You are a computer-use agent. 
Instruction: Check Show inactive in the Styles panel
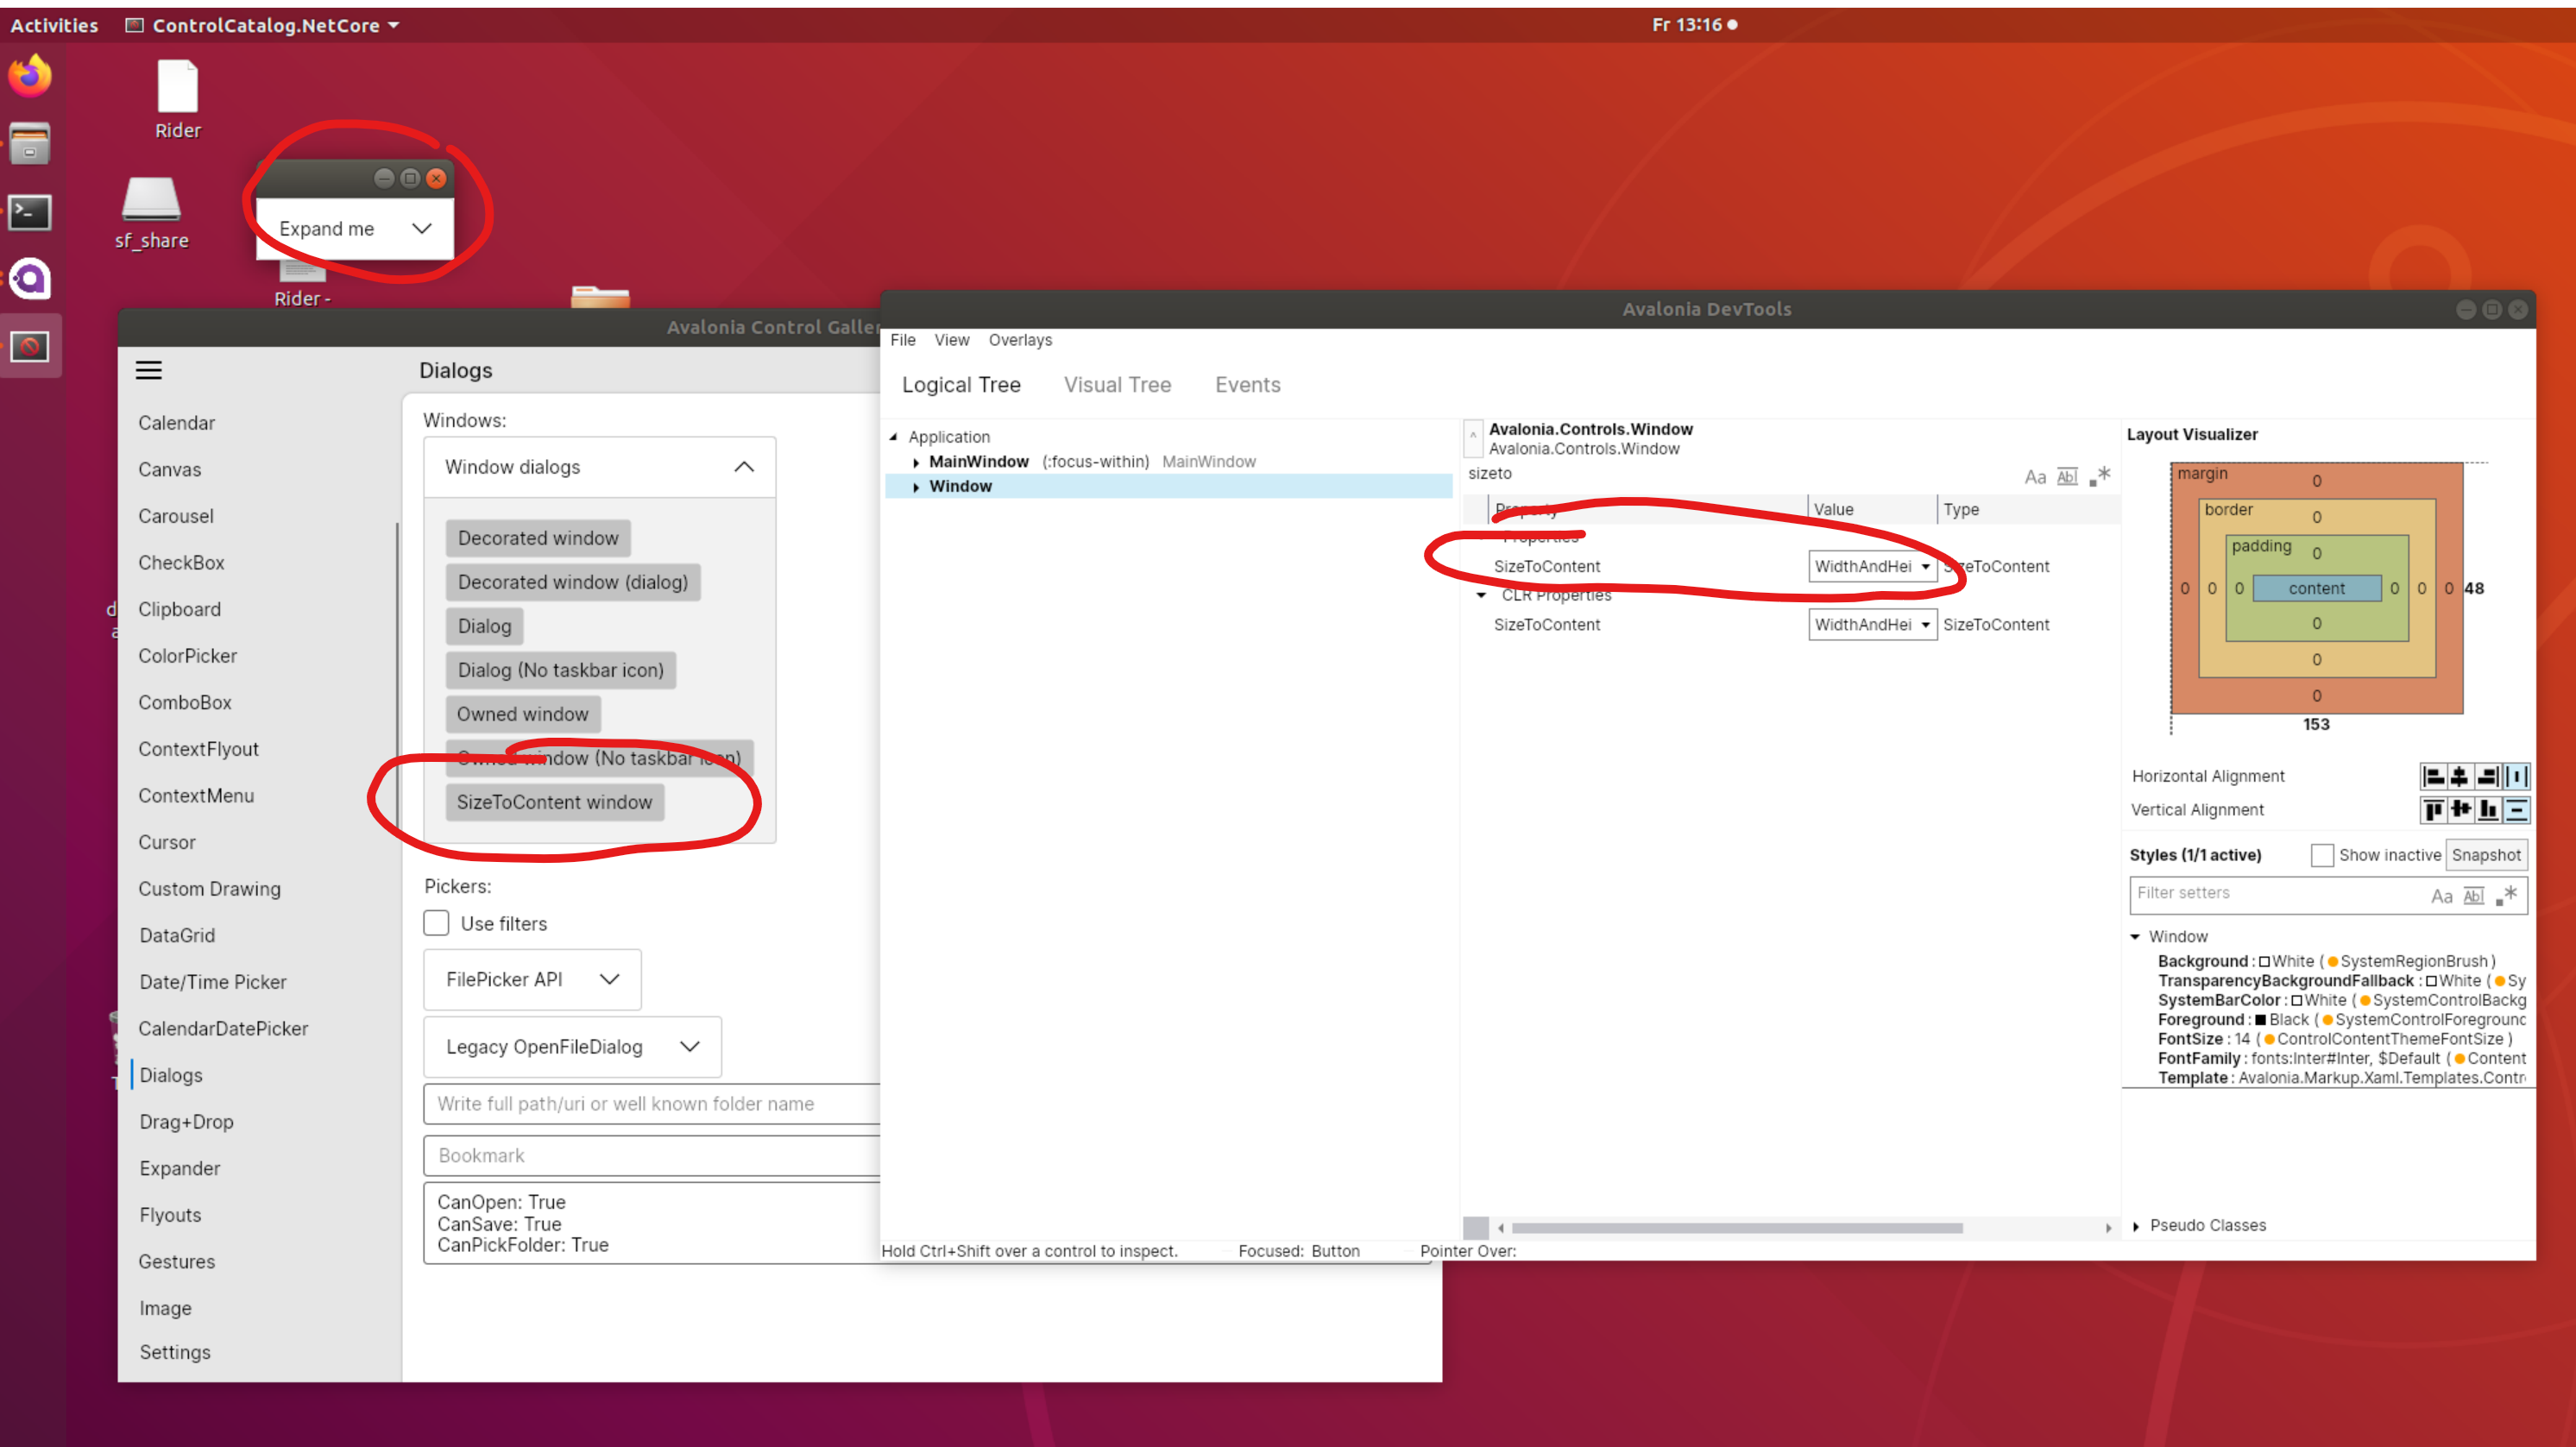(2322, 855)
